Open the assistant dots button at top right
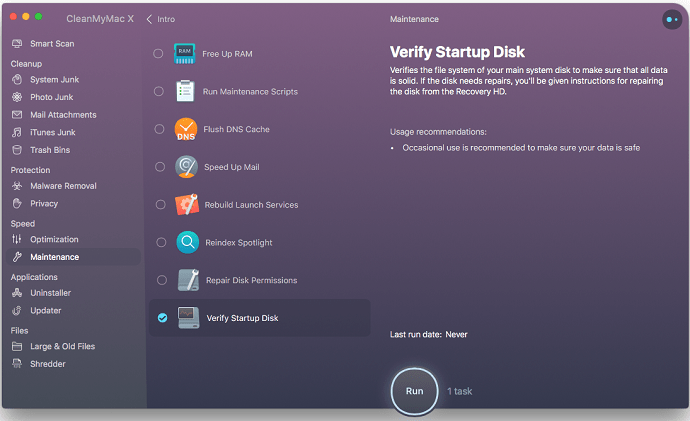 tap(672, 19)
